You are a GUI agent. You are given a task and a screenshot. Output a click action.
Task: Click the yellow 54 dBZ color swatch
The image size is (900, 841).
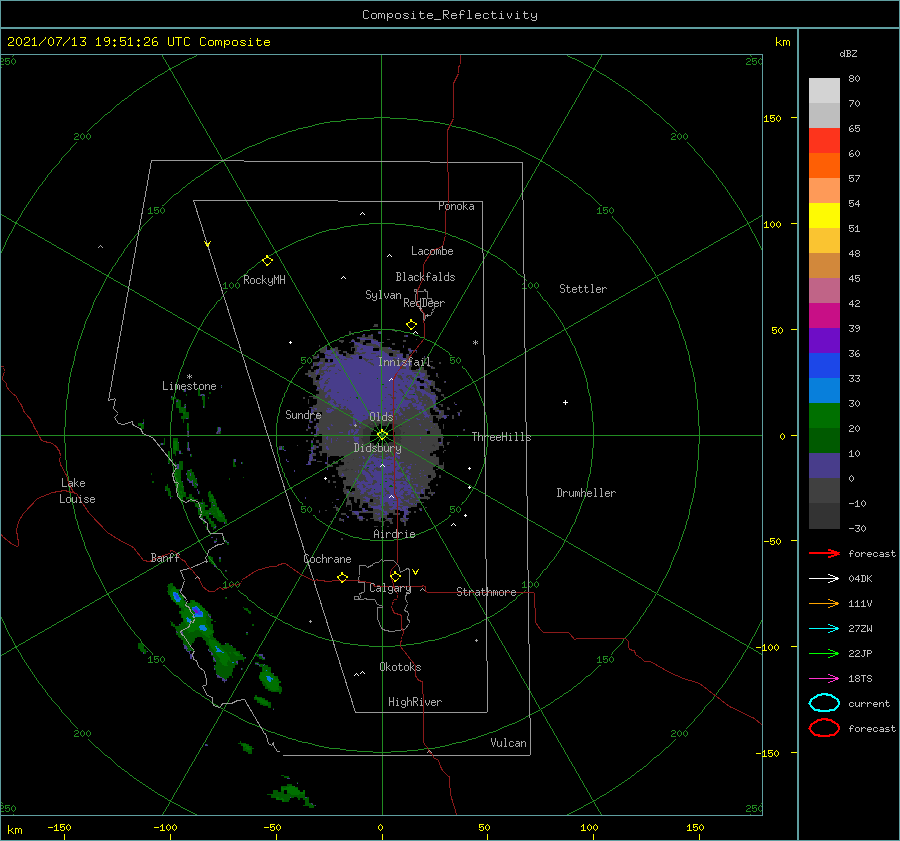(x=824, y=215)
